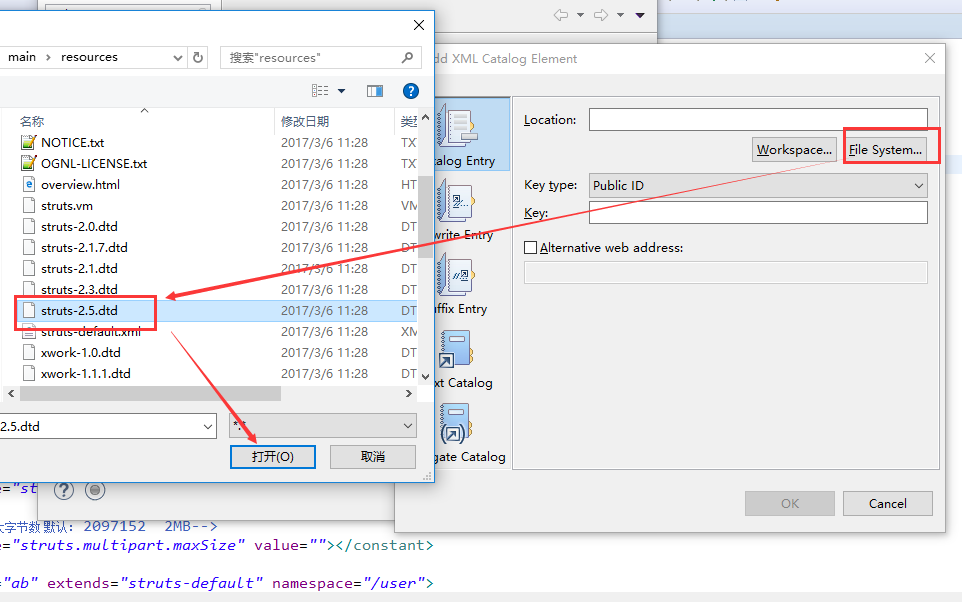Image resolution: width=962 pixels, height=602 pixels.
Task: Toggle the preview pane icon
Action: click(x=375, y=91)
